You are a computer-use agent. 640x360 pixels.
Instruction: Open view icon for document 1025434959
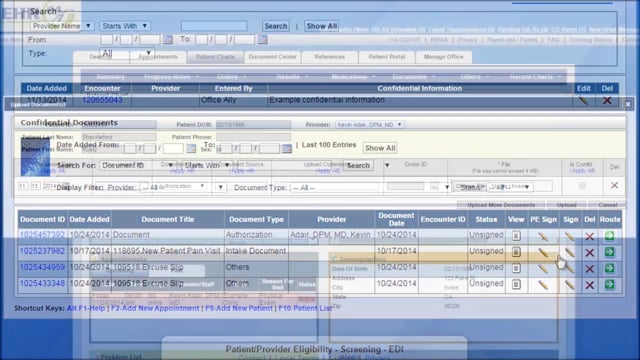pos(516,268)
